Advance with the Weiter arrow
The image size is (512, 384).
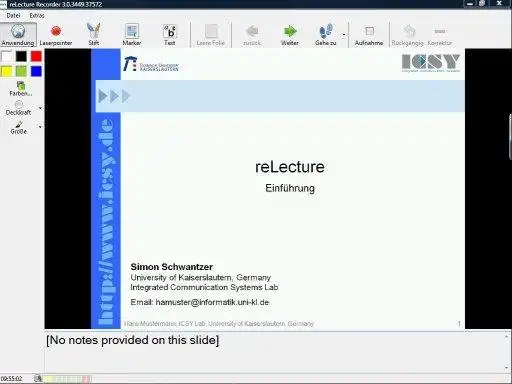click(x=290, y=34)
